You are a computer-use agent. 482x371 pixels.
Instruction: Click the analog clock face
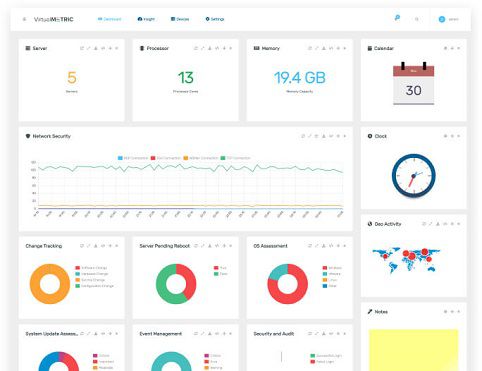pyautogui.click(x=413, y=176)
